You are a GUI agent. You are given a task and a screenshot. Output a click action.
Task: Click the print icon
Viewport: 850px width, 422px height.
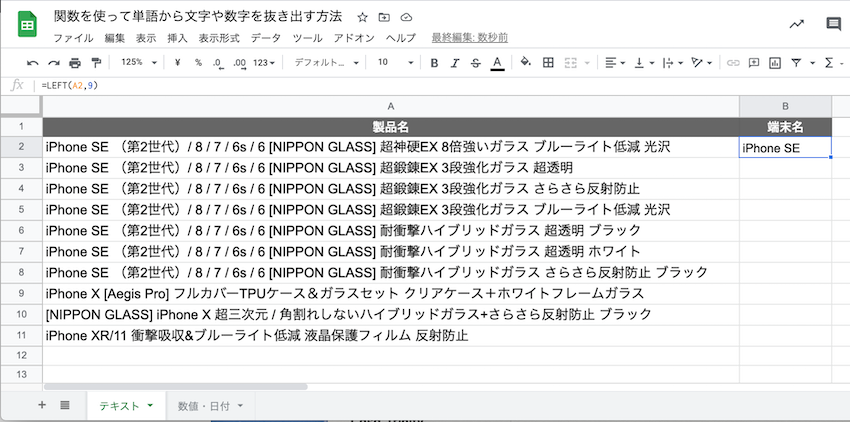tap(75, 62)
